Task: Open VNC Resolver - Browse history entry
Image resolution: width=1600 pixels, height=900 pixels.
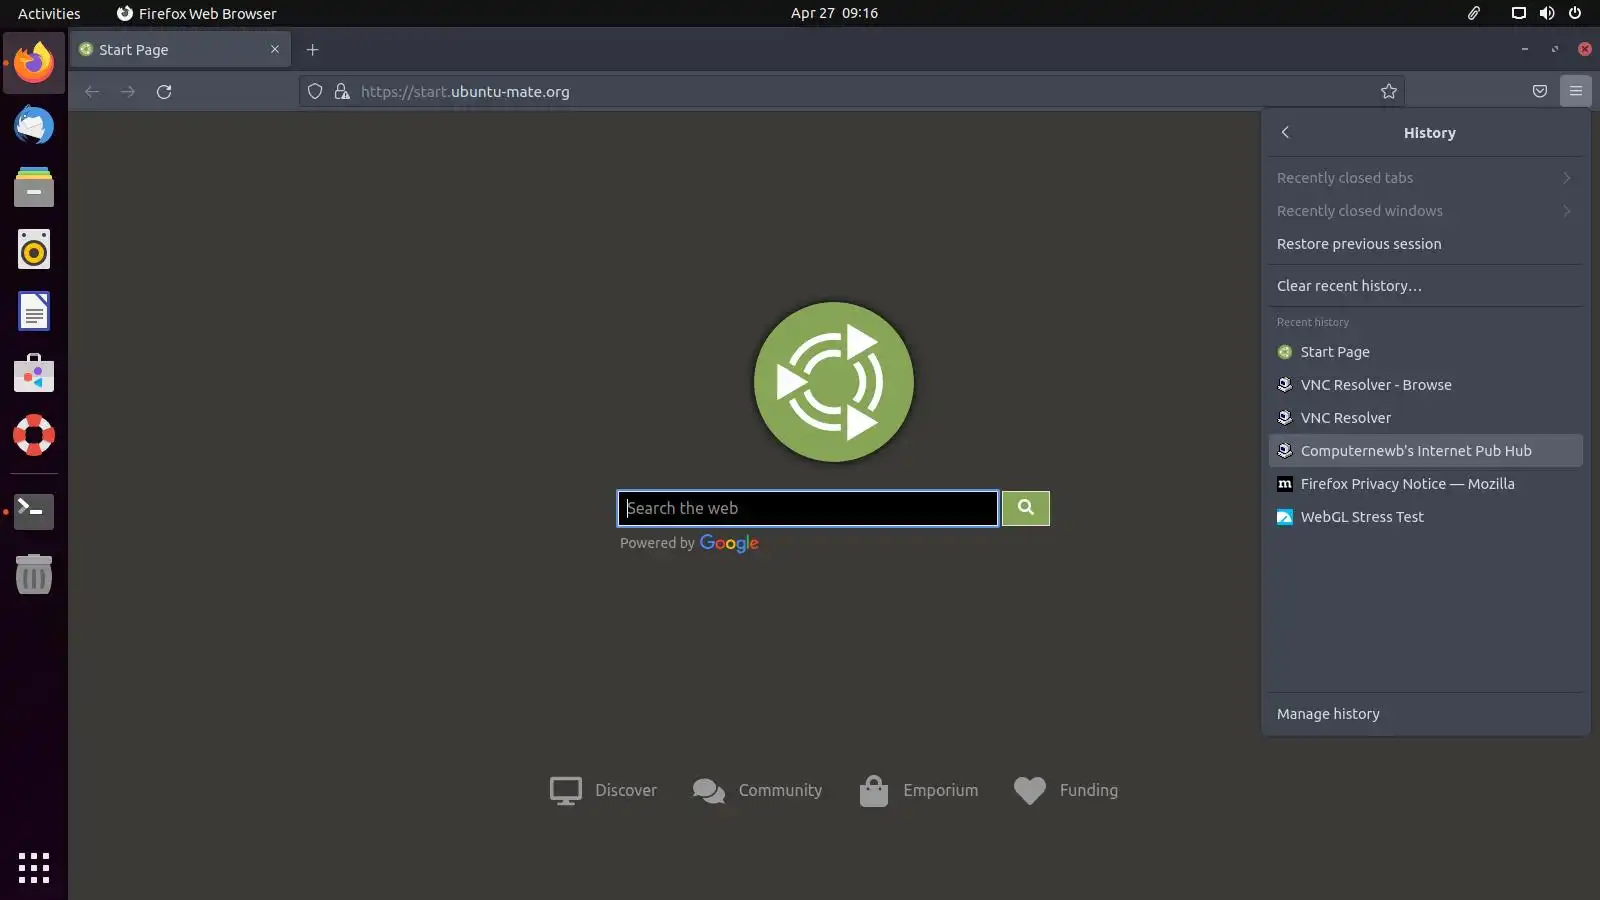Action: pyautogui.click(x=1426, y=385)
